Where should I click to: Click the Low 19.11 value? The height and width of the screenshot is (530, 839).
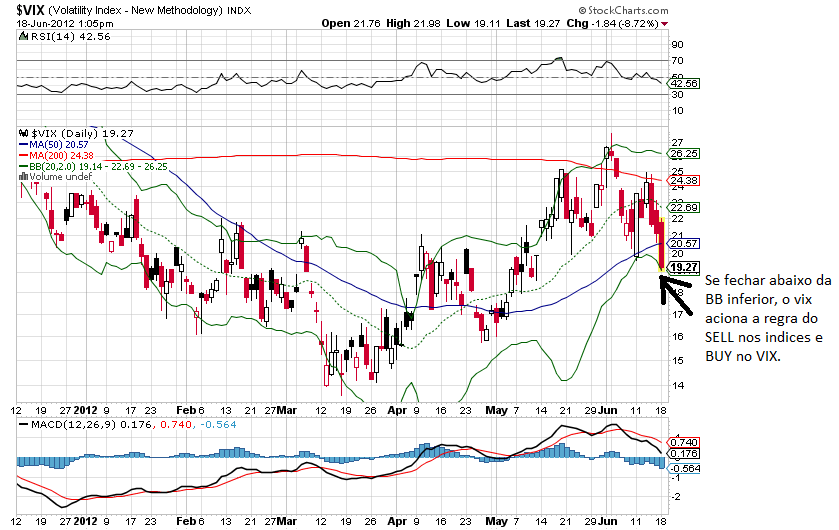(x=473, y=24)
